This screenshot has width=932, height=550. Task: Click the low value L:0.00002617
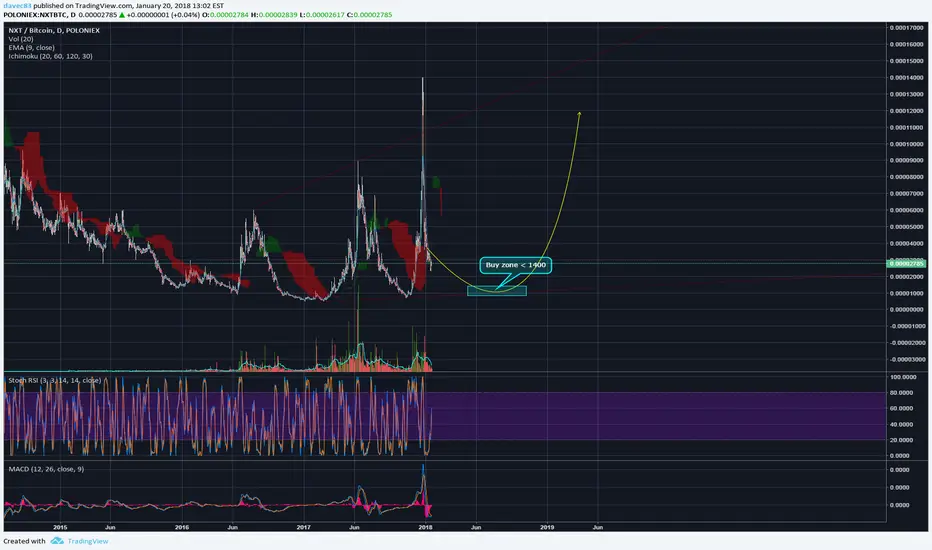point(322,15)
